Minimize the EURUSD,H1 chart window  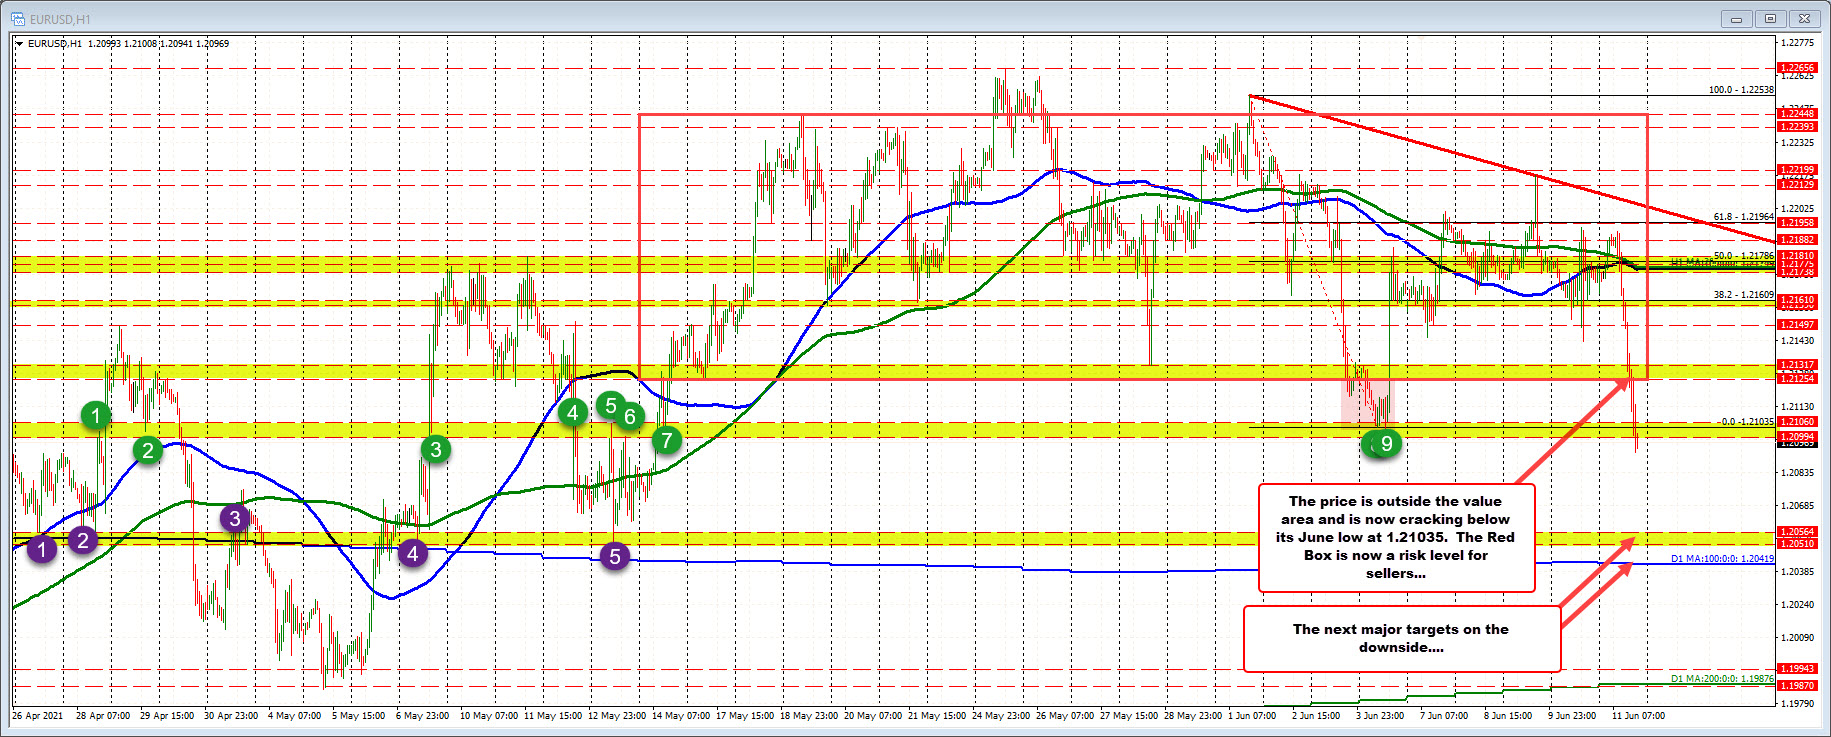pos(1736,19)
